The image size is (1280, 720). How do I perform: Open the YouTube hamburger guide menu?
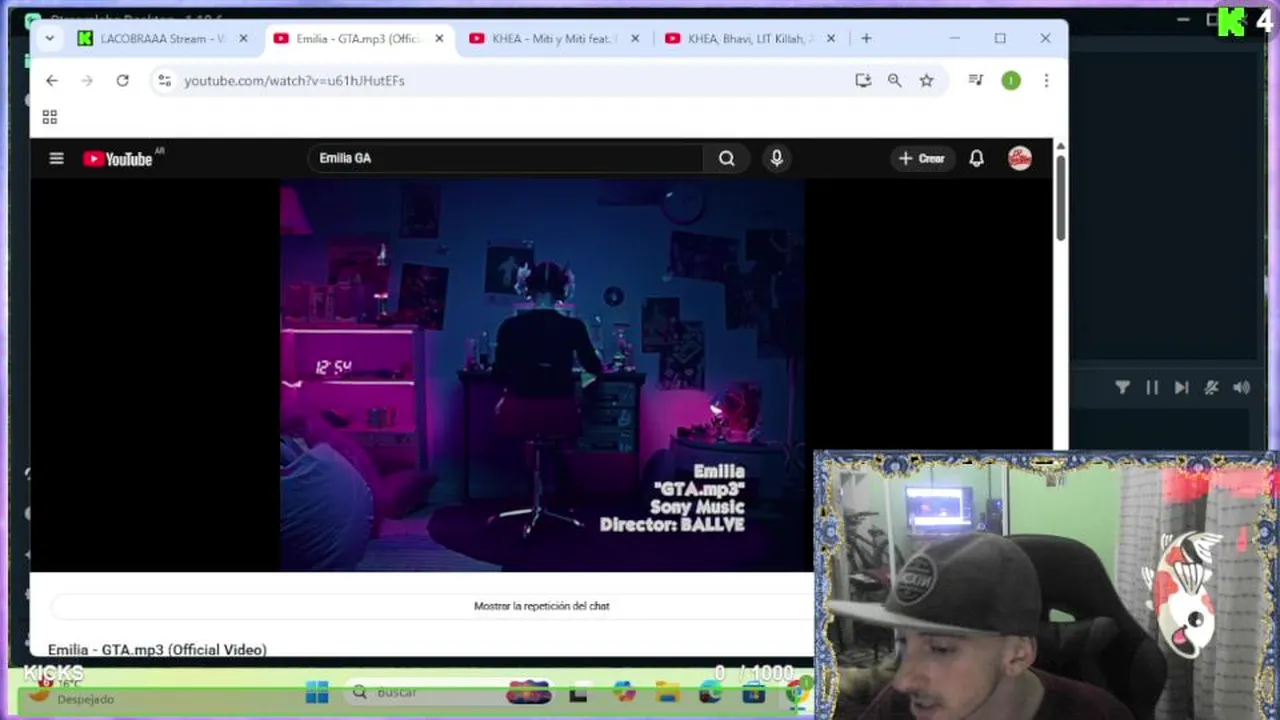click(56, 158)
